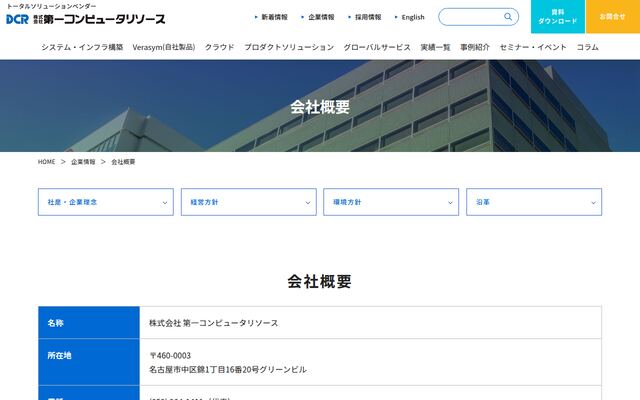Viewport: 640px width, 400px height.
Task: Click the 〒460-0003 postal code text
Action: tap(170, 356)
